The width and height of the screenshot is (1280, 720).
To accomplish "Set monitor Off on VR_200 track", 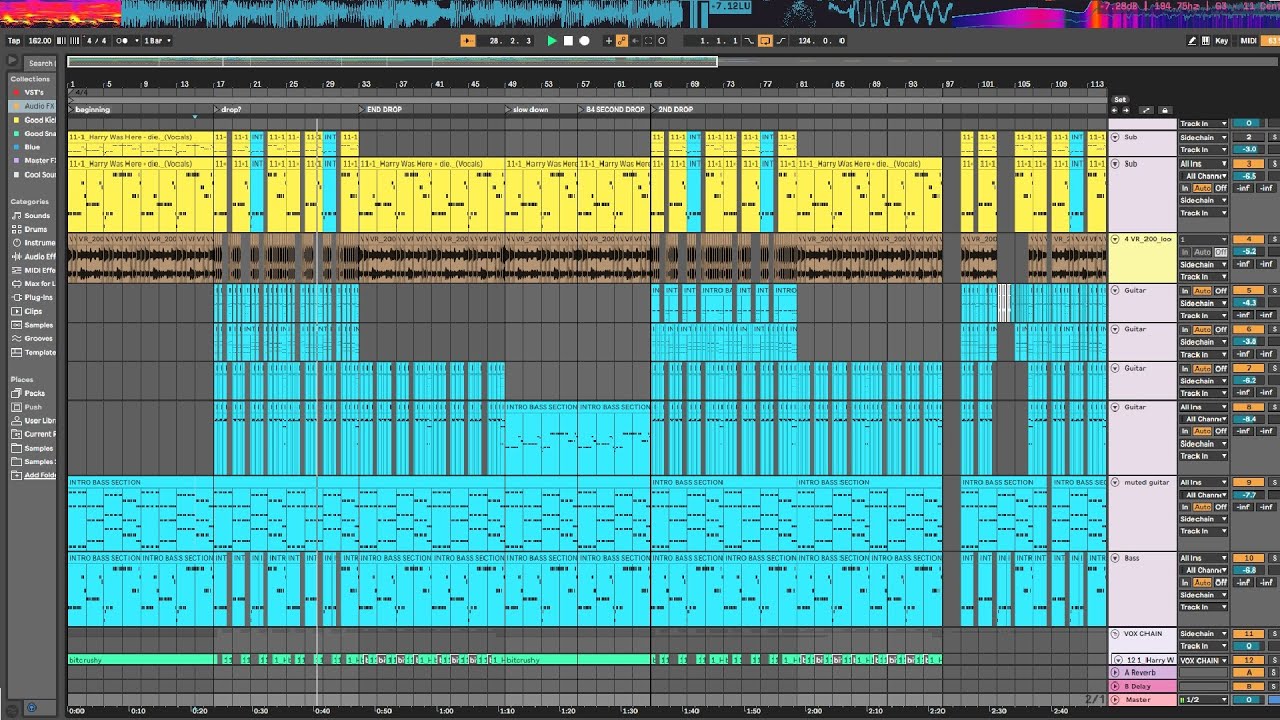I will pyautogui.click(x=1221, y=252).
